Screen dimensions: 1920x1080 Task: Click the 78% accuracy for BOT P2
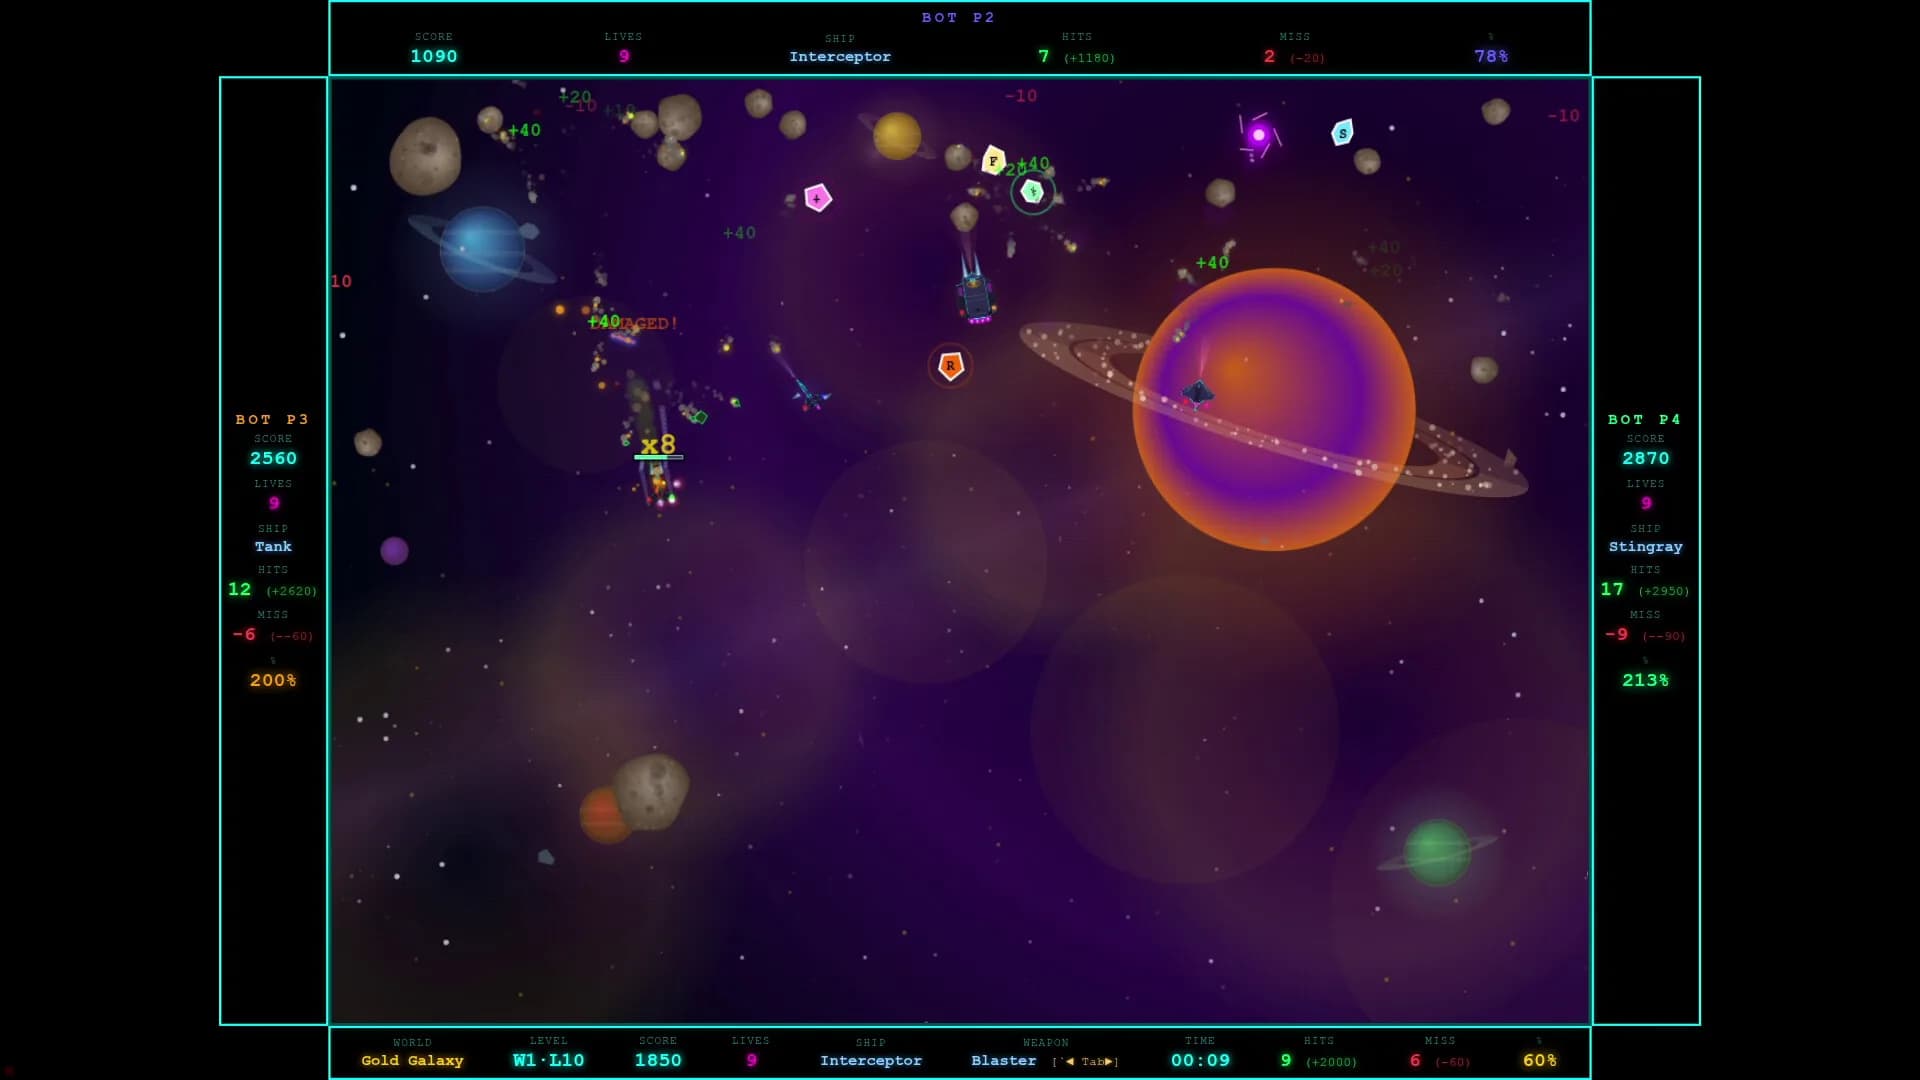[1491, 56]
